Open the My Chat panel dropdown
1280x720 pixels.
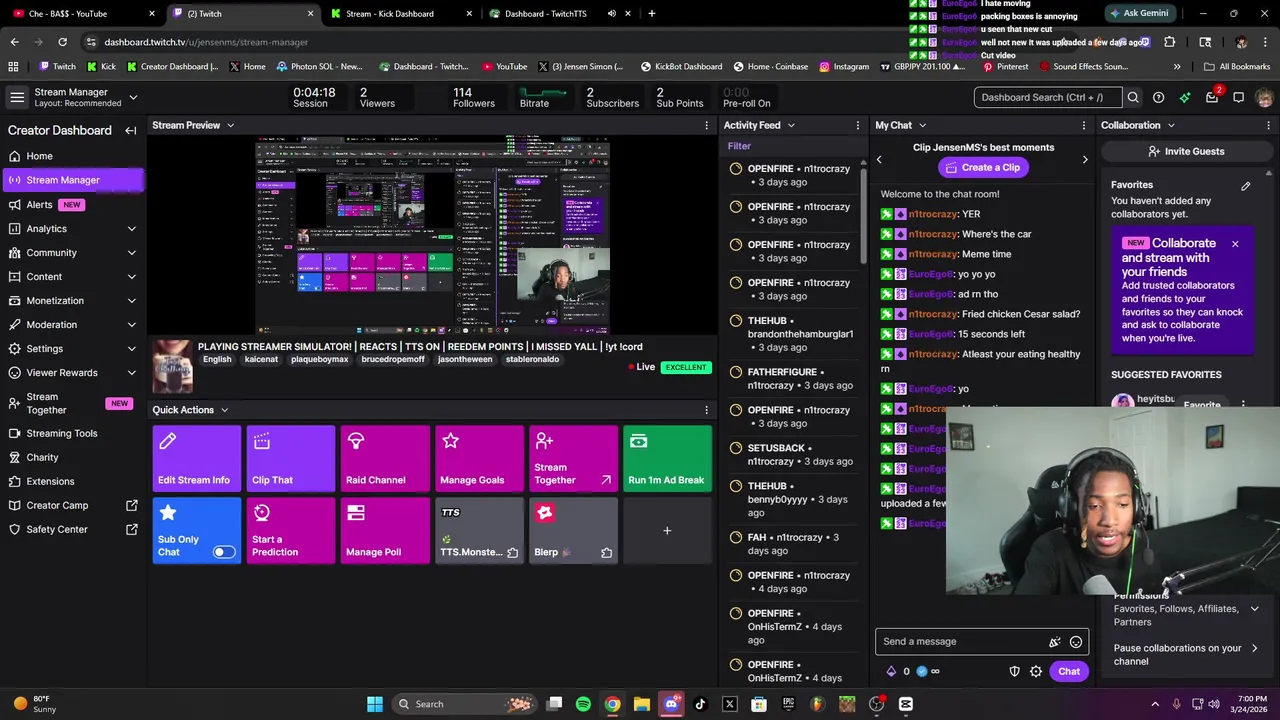point(922,125)
